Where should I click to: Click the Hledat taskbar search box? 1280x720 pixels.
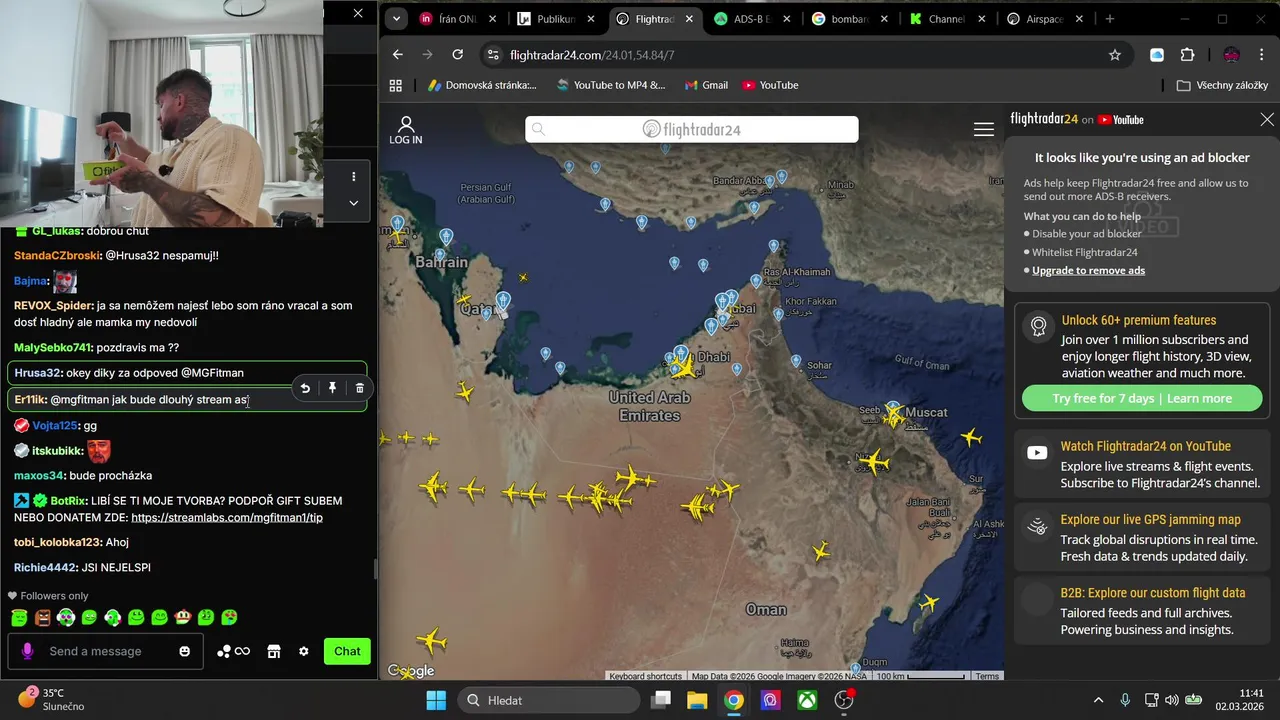pos(548,700)
